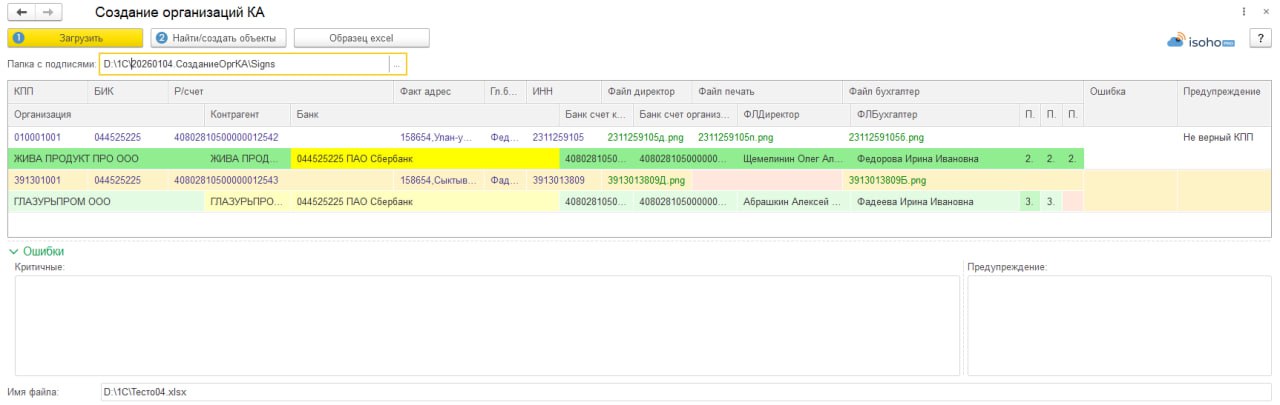
Task: Click the КПП column header
Action: (x=24, y=91)
